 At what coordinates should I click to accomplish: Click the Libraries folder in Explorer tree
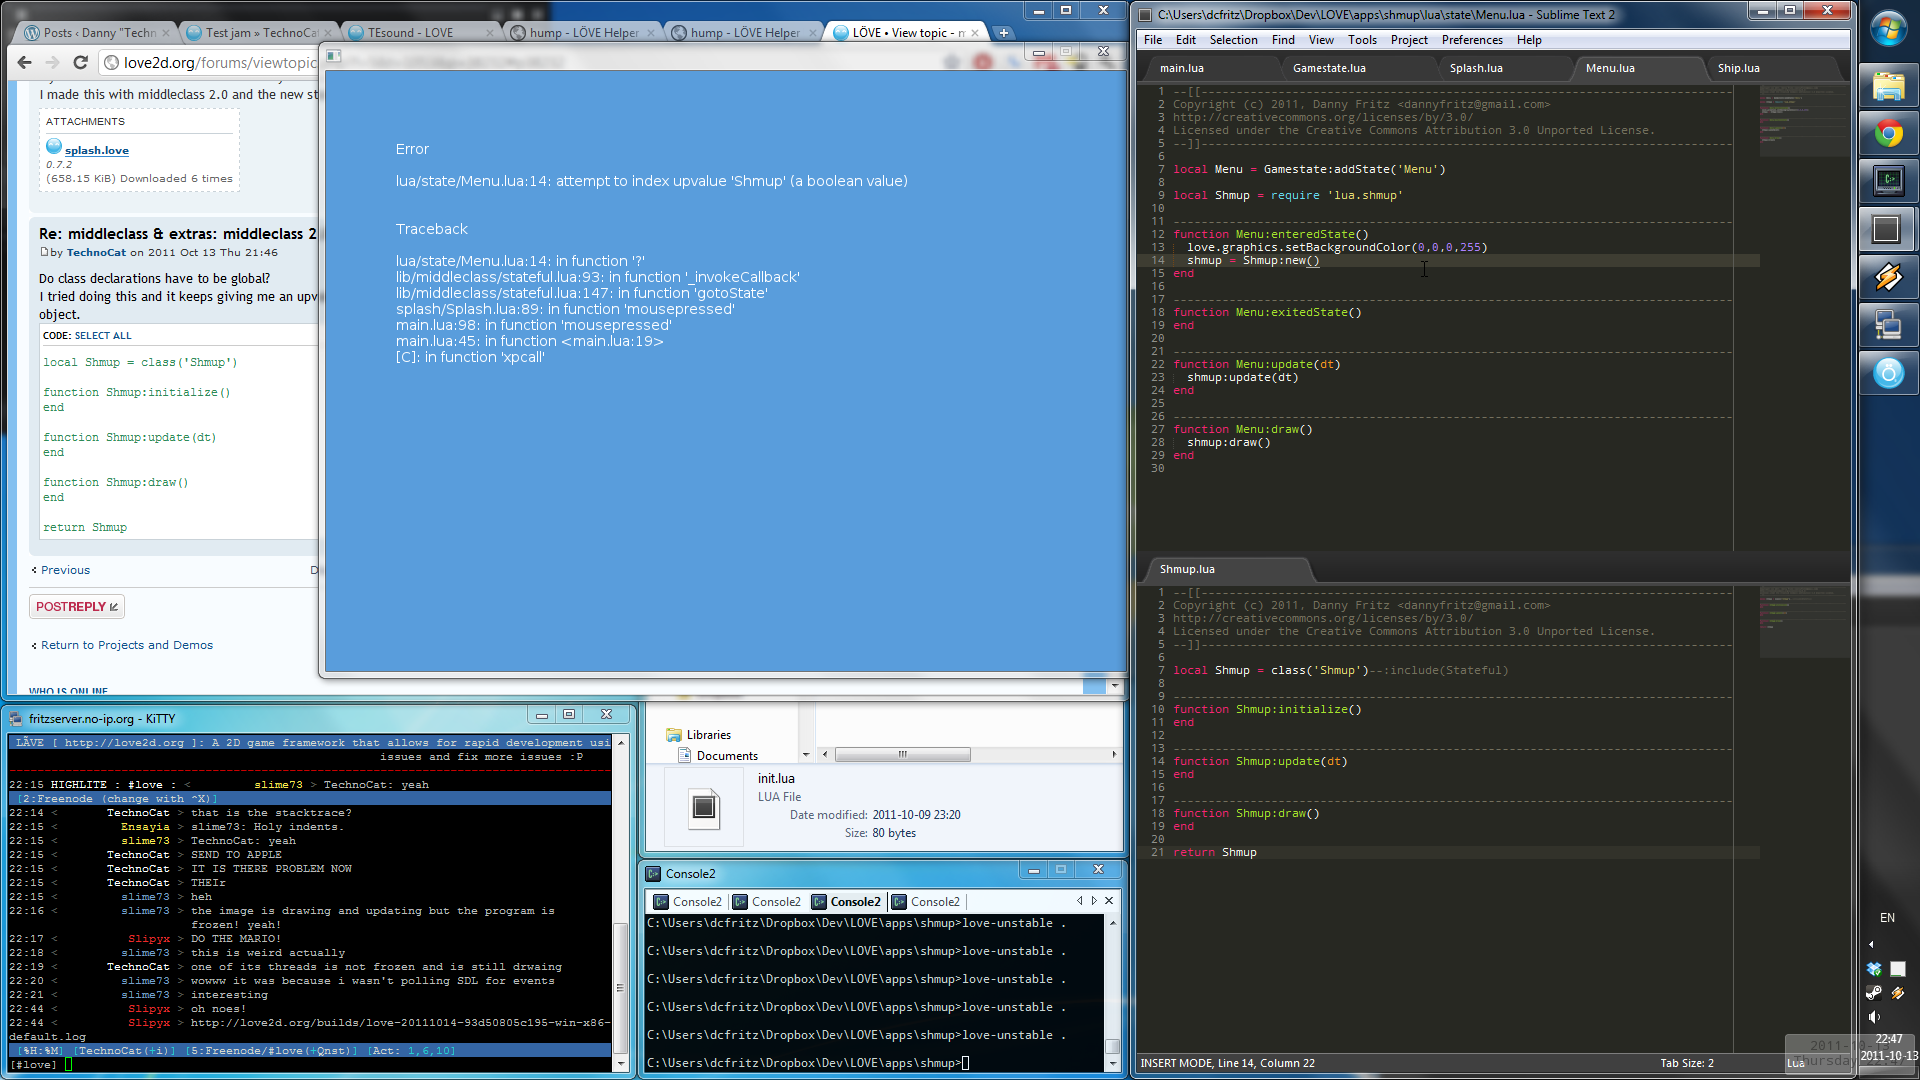pos(708,735)
